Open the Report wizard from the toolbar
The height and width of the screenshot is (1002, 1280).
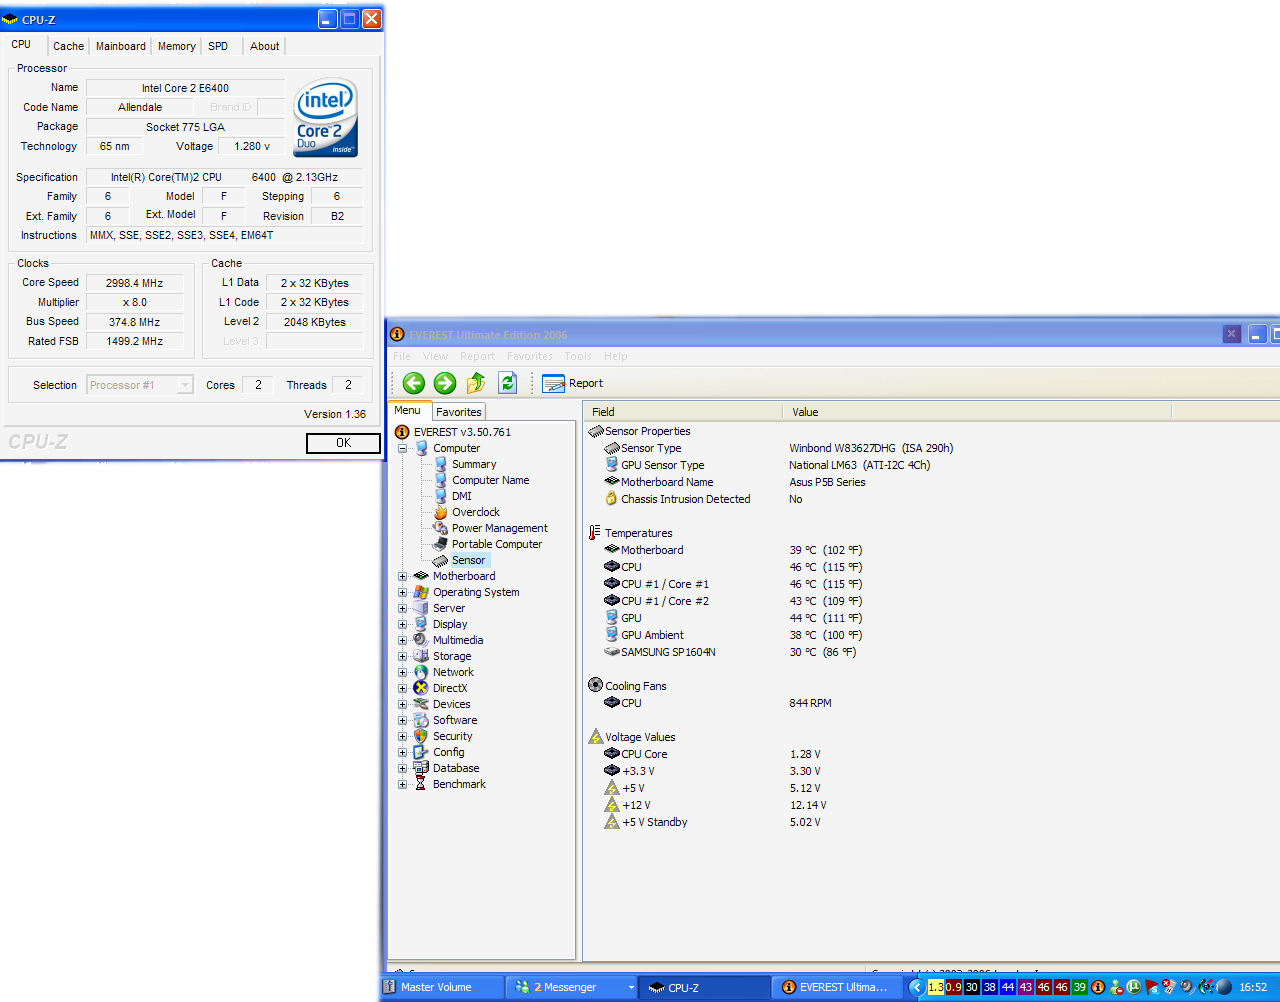pyautogui.click(x=573, y=383)
